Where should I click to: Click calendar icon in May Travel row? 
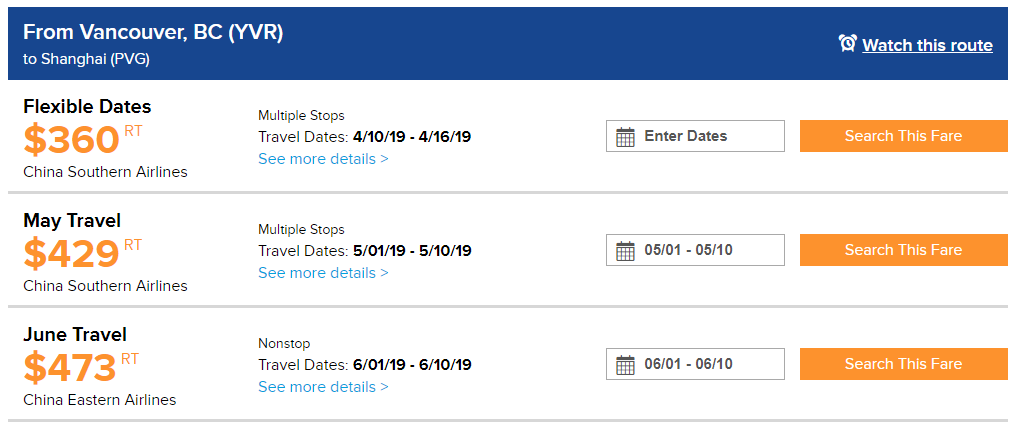click(626, 251)
